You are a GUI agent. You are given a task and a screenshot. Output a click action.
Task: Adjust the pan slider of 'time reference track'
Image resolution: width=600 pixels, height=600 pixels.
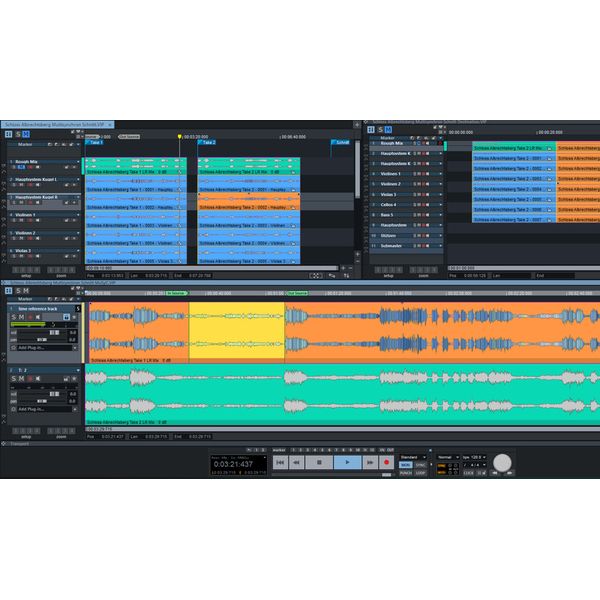tap(44, 339)
